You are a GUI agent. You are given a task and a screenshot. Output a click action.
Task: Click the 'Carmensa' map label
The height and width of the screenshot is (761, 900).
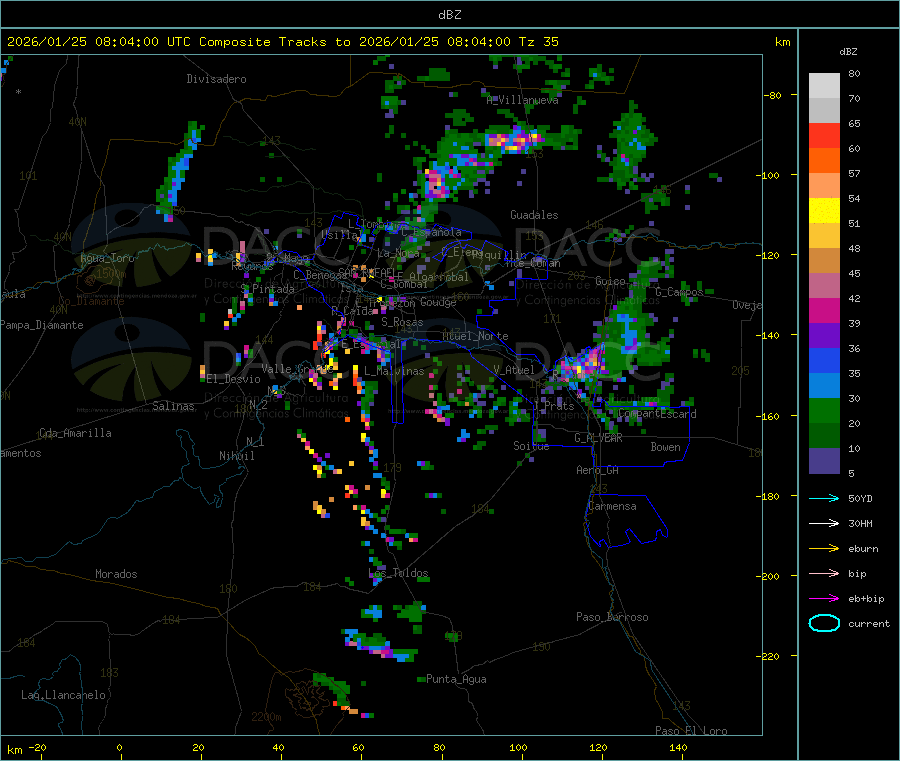tap(612, 506)
